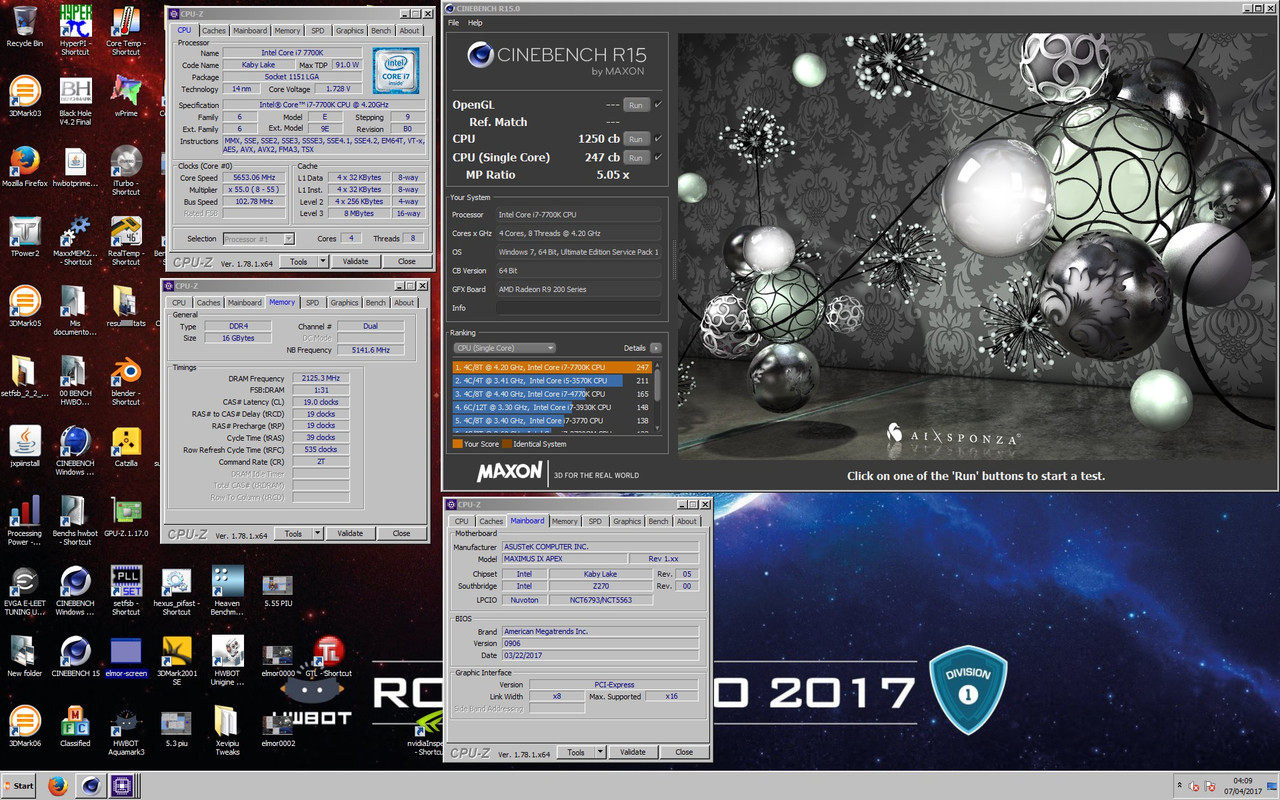Open the hexus_pifast shortcut

[176, 590]
